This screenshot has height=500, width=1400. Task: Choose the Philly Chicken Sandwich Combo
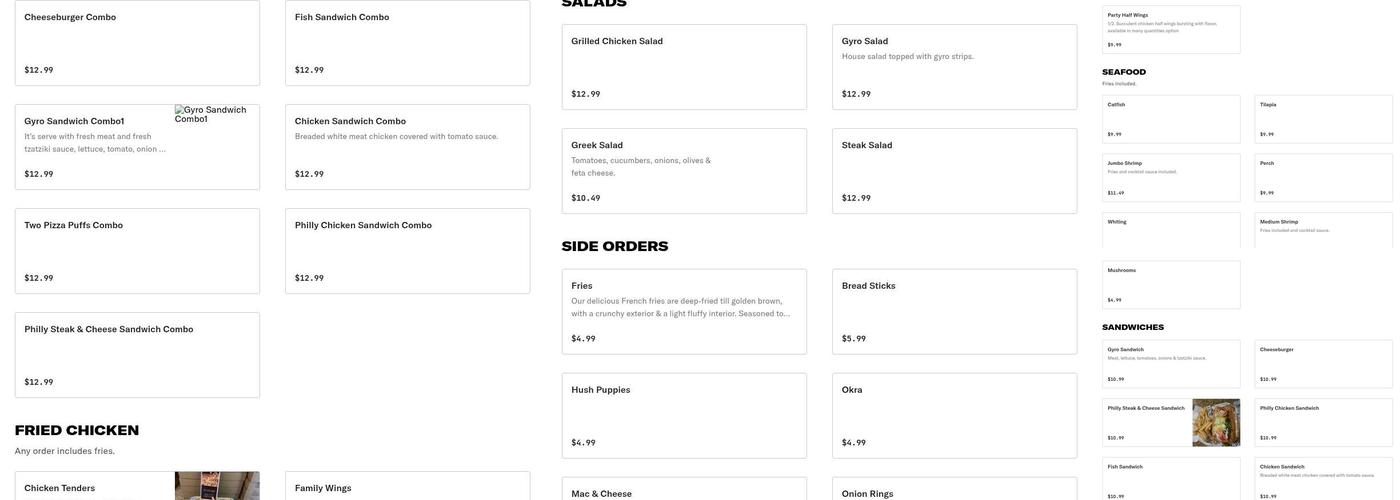coord(407,251)
